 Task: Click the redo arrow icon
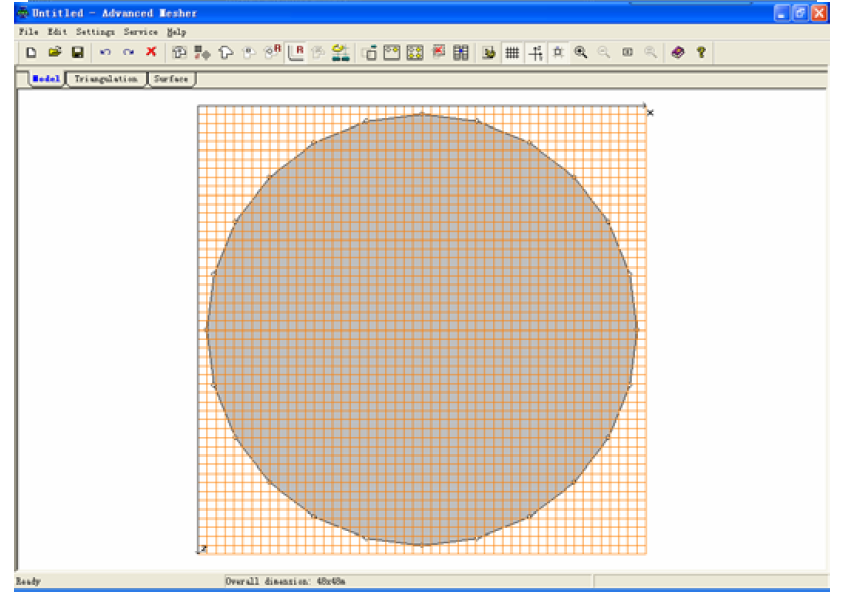pos(128,52)
